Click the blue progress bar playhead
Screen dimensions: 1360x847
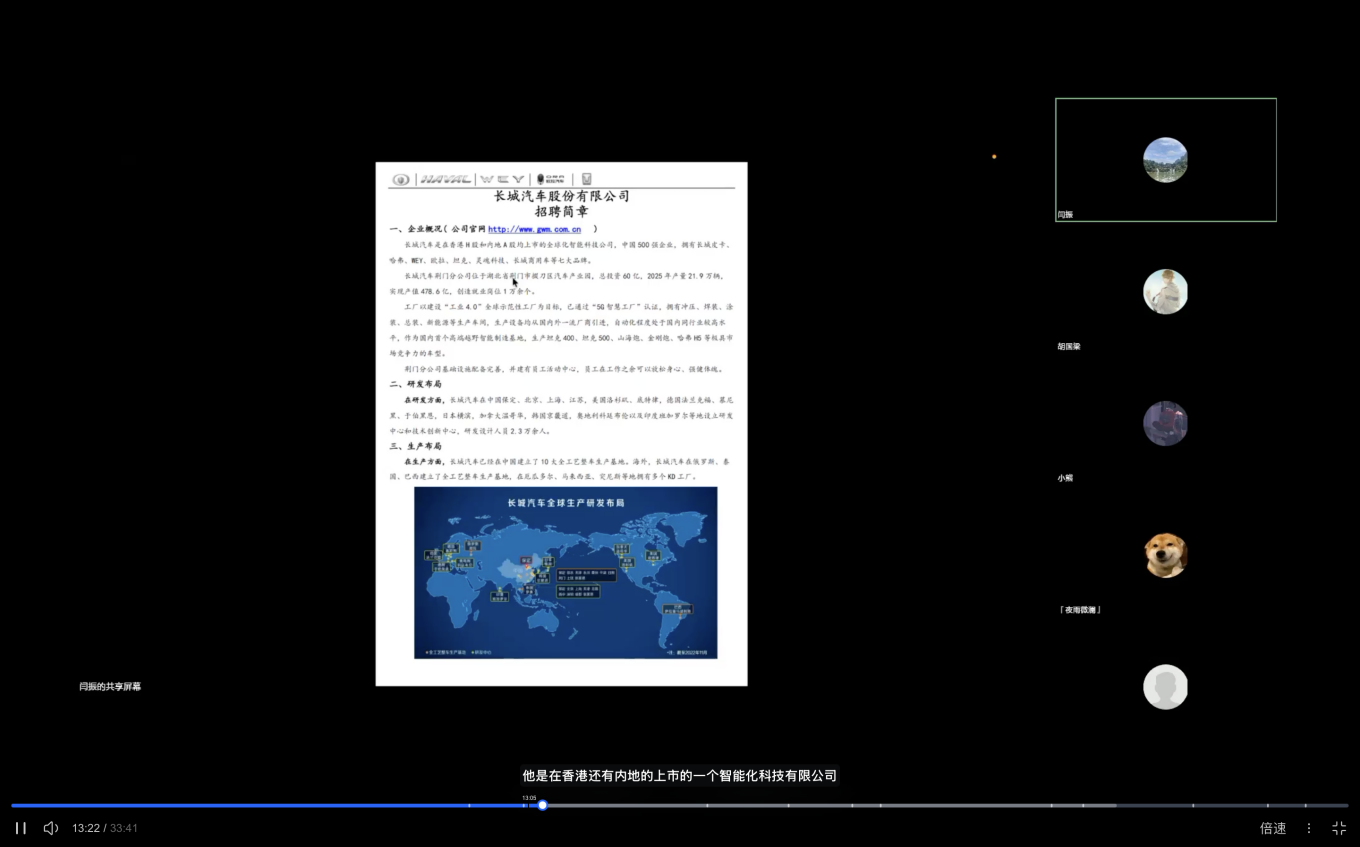coord(542,805)
